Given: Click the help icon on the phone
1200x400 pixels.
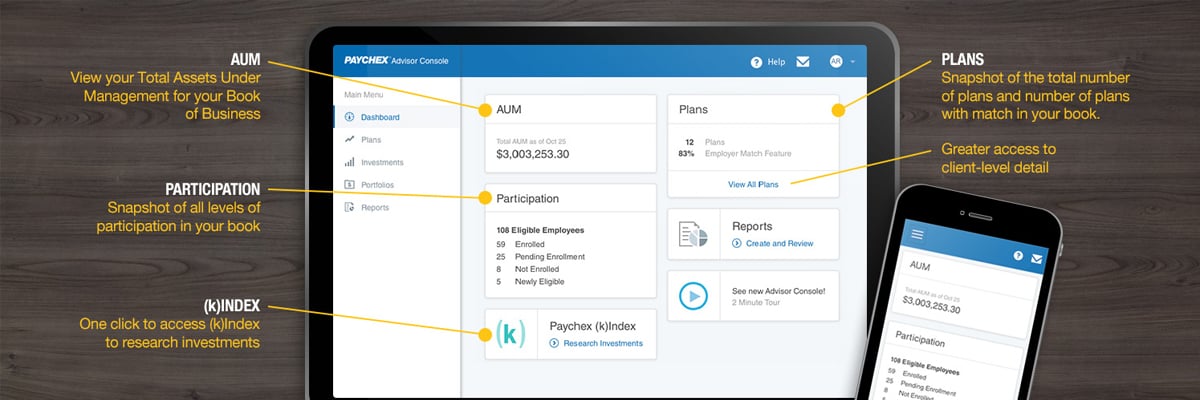Looking at the screenshot, I should (1018, 256).
